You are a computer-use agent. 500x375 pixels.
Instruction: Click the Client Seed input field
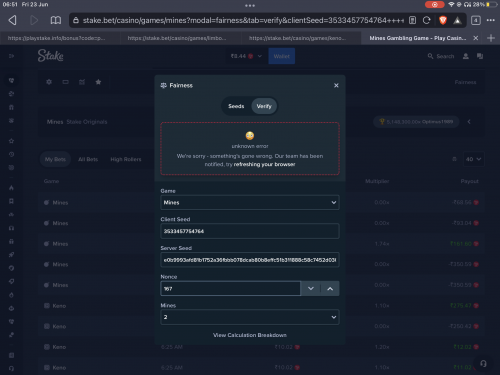coord(250,231)
